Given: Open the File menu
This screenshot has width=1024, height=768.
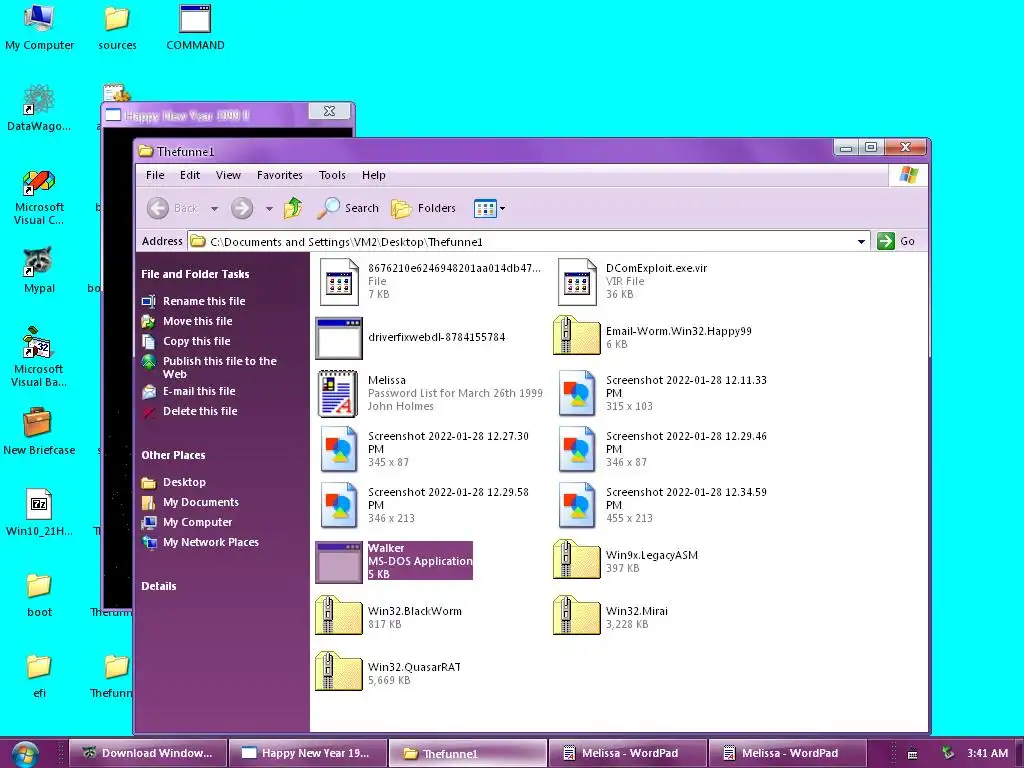Looking at the screenshot, I should pos(155,175).
